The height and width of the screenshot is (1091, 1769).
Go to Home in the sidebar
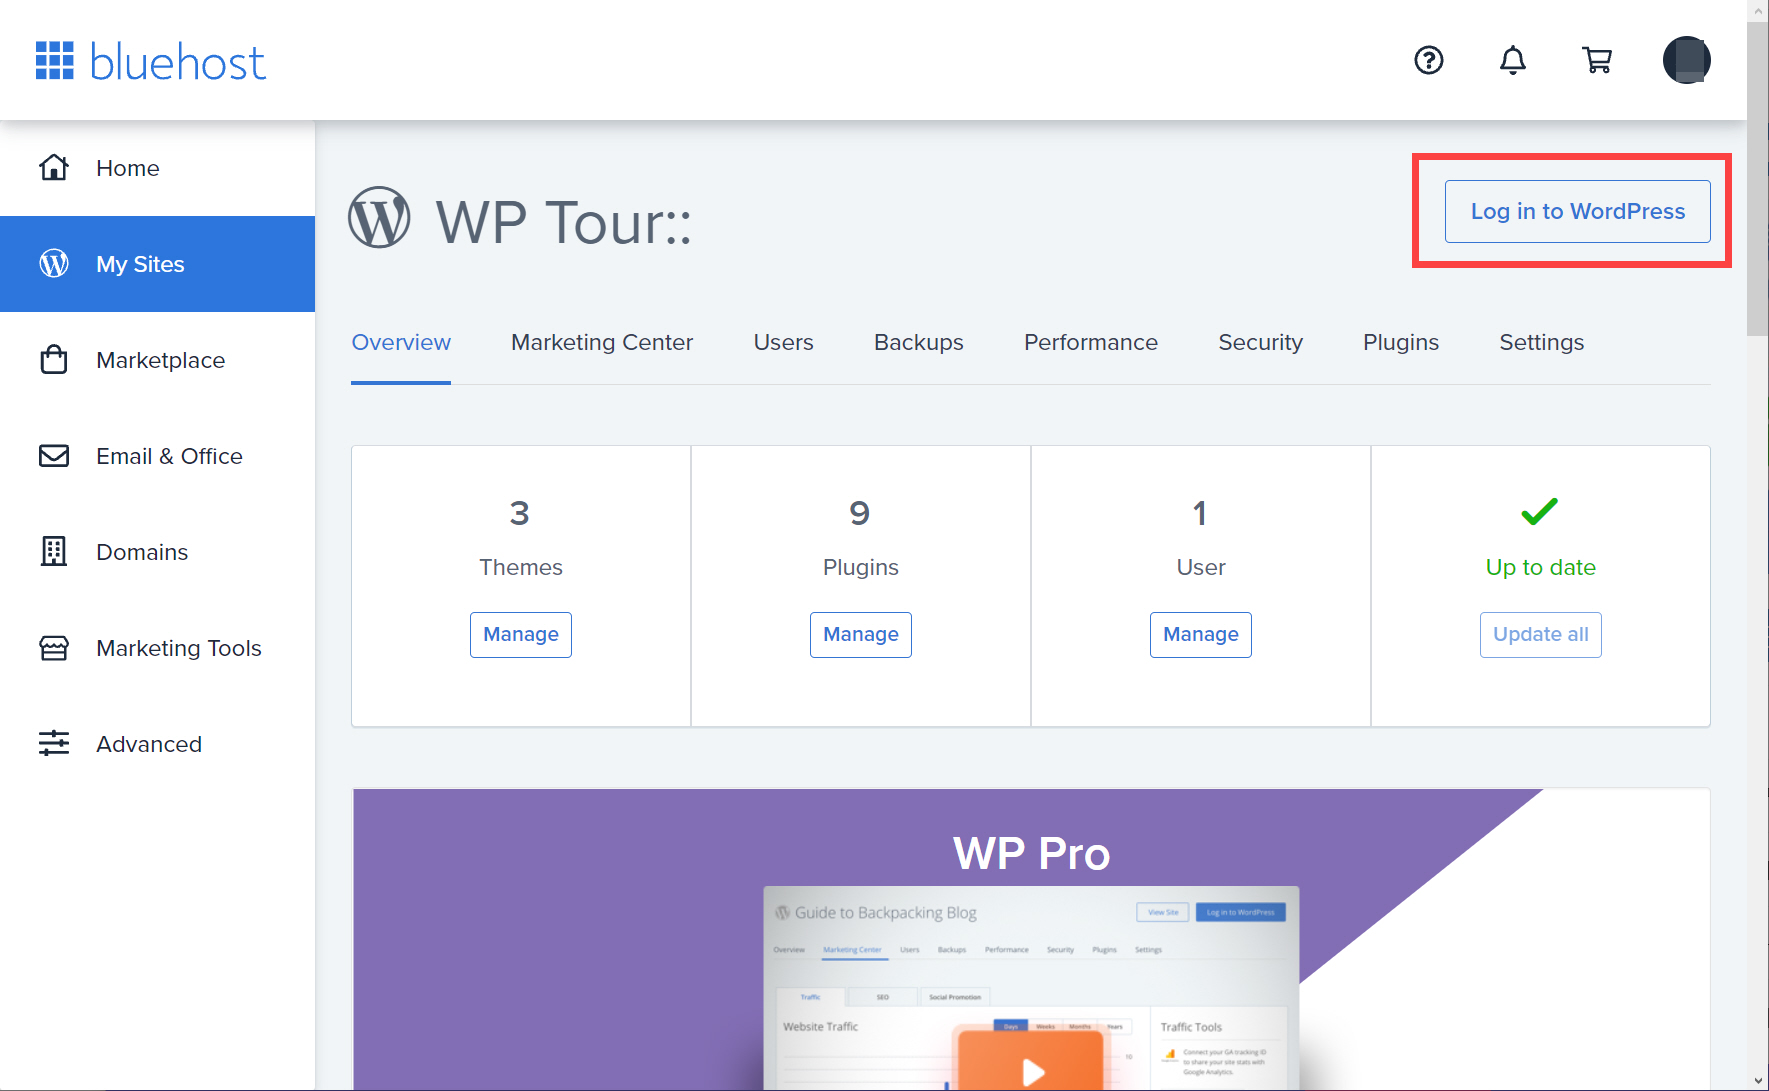click(x=157, y=168)
